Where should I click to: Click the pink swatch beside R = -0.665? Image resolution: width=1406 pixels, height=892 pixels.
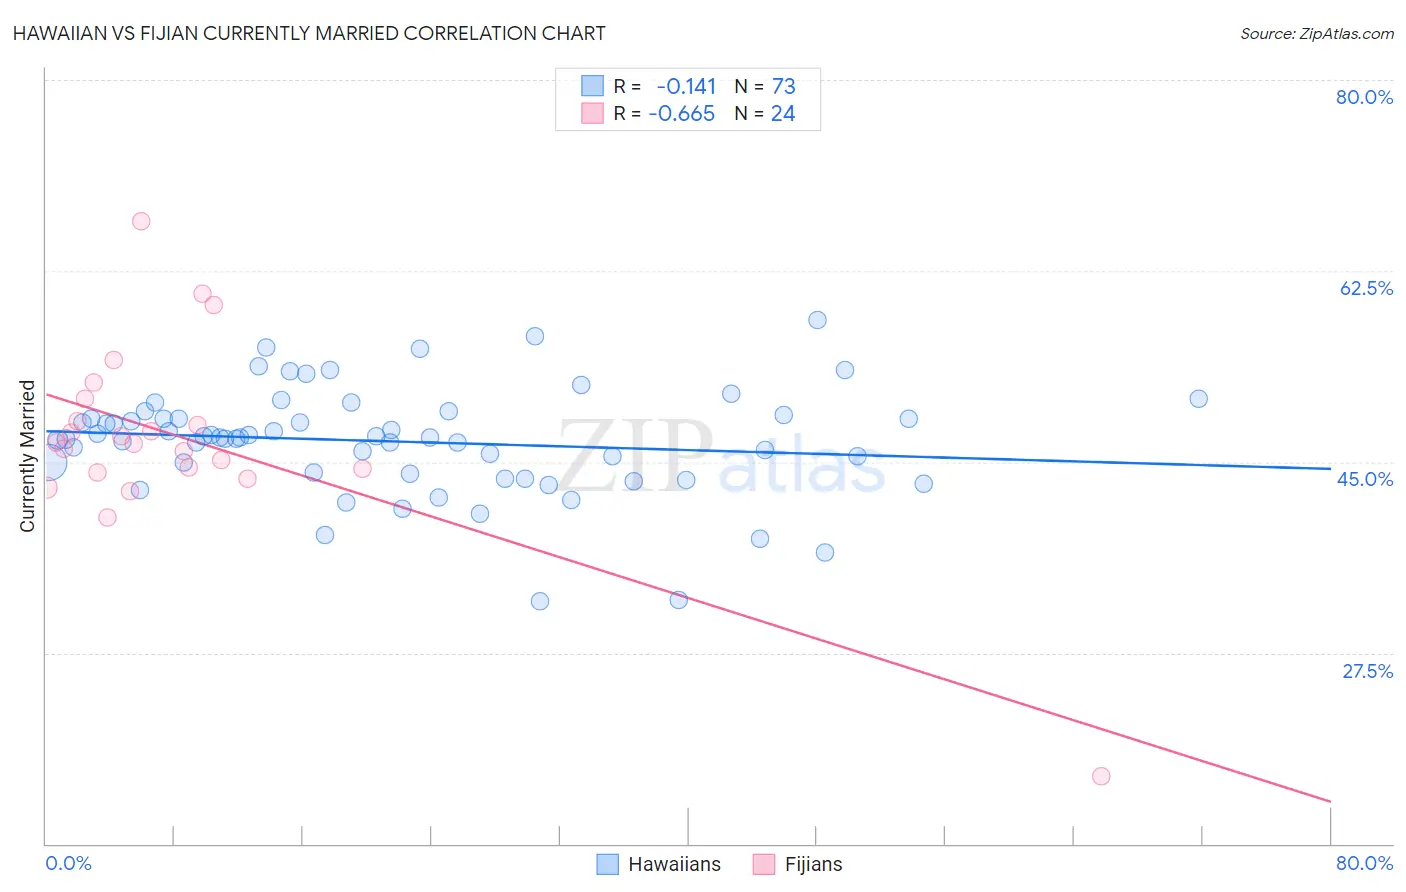click(x=592, y=113)
